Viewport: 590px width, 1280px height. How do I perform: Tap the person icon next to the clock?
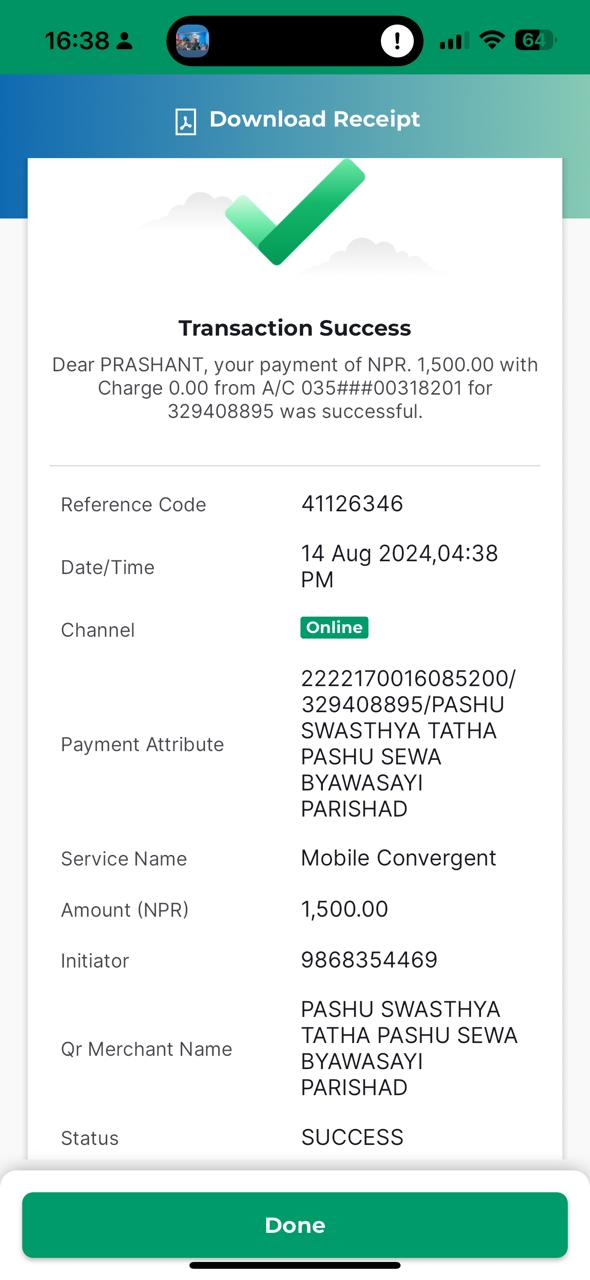click(x=124, y=41)
